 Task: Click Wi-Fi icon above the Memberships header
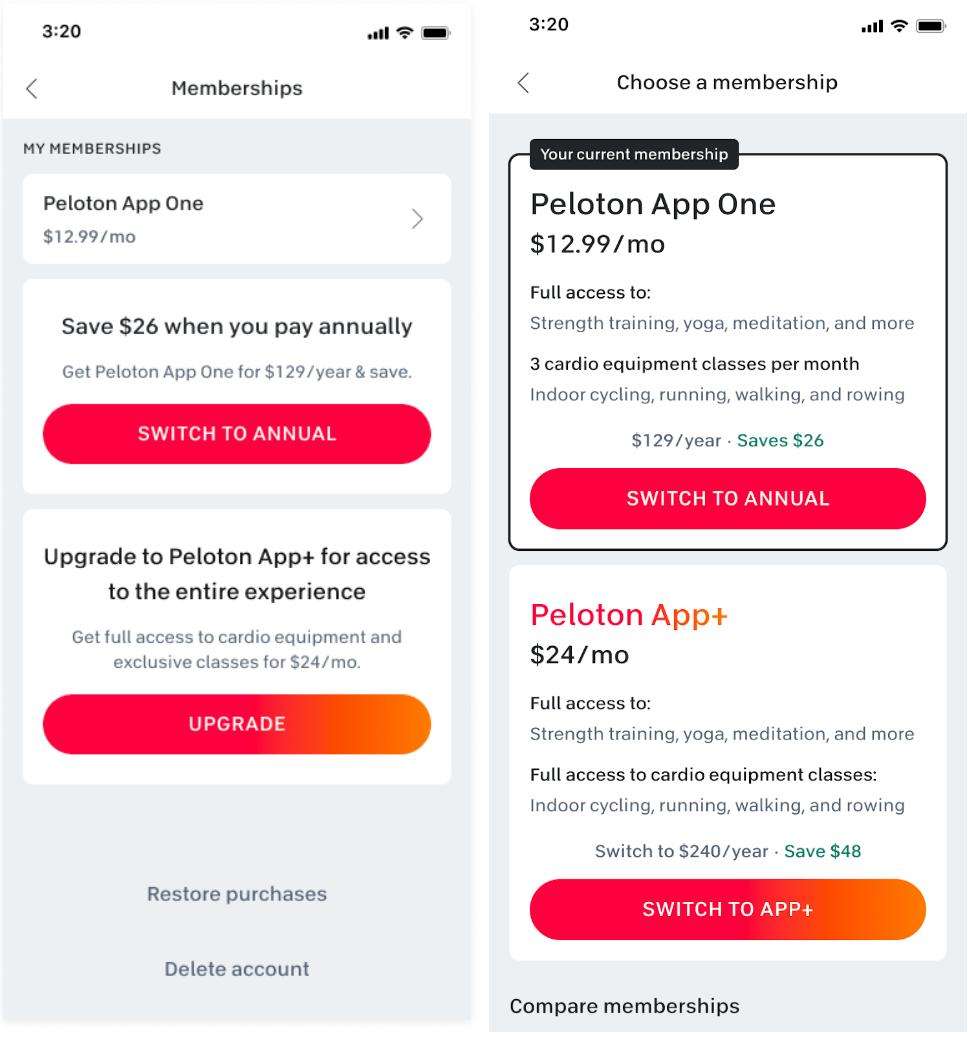coord(404,32)
